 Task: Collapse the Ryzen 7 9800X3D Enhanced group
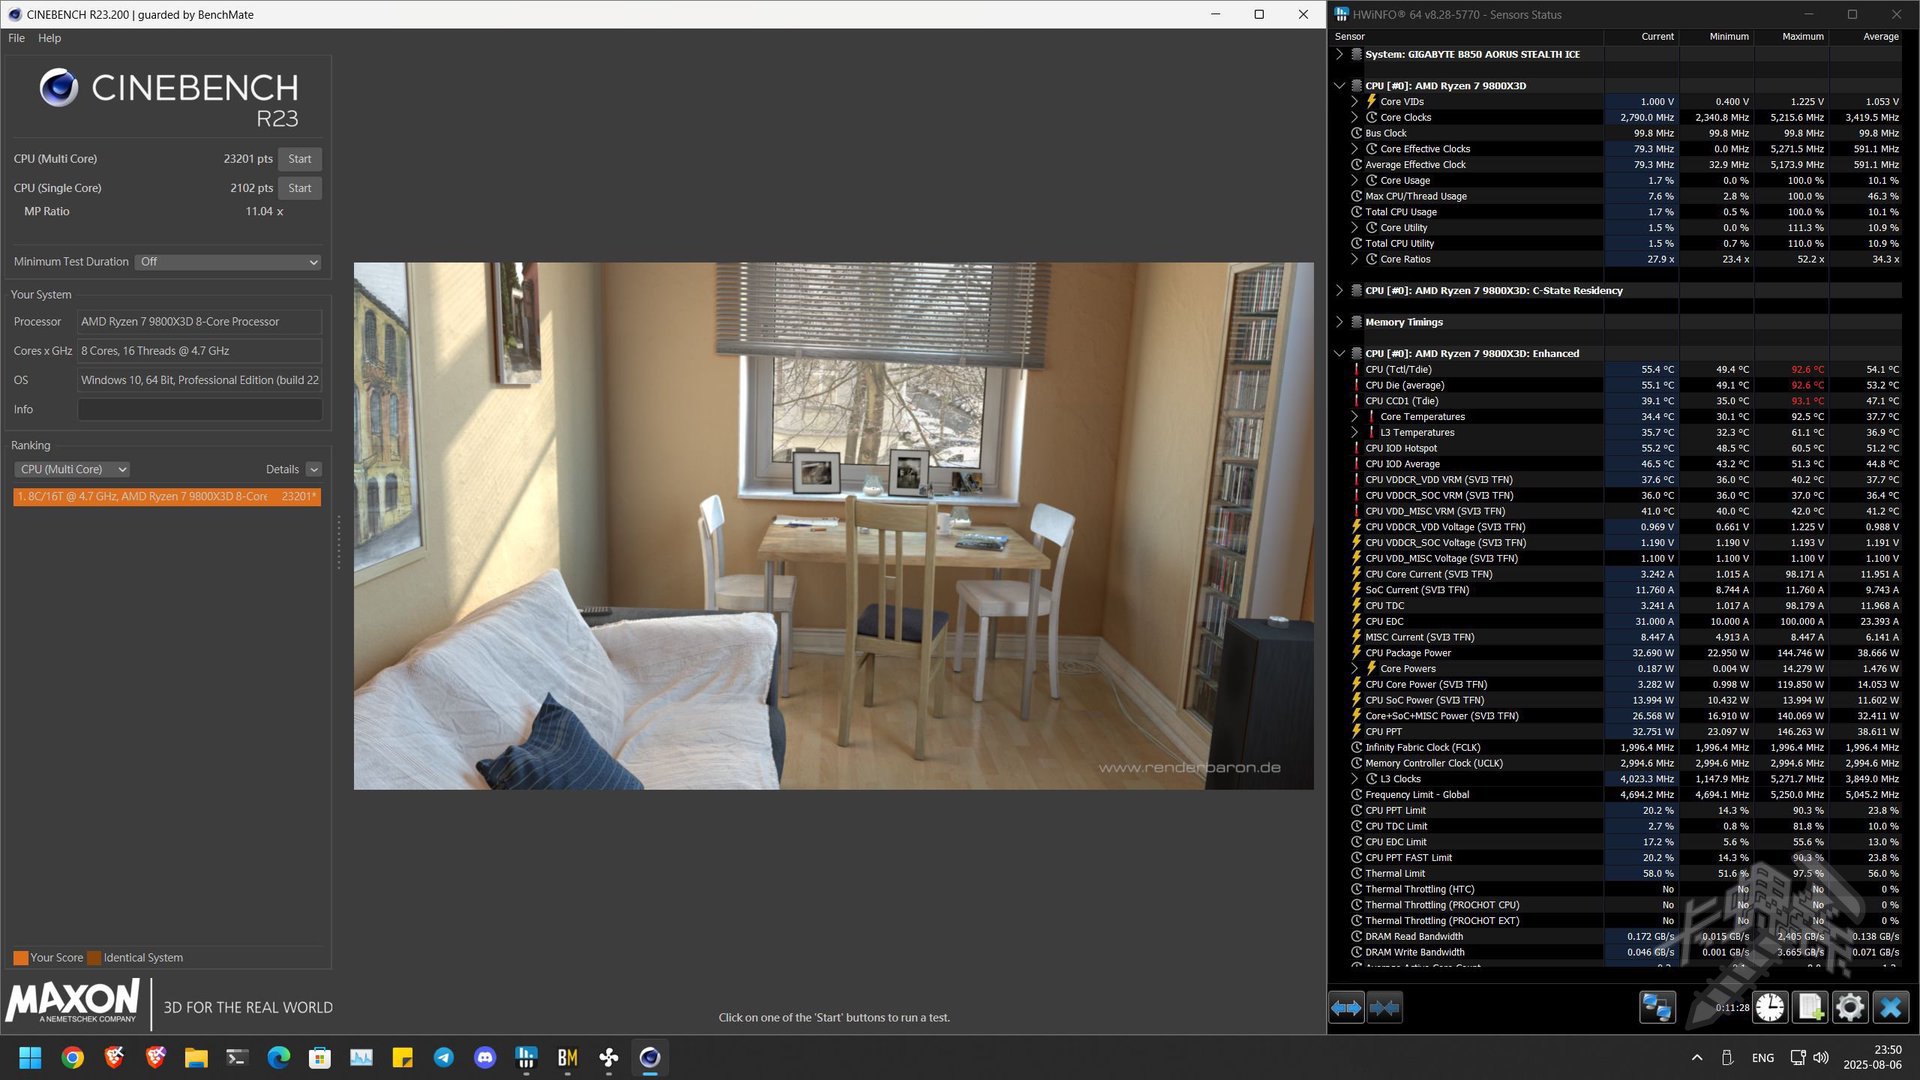point(1339,354)
